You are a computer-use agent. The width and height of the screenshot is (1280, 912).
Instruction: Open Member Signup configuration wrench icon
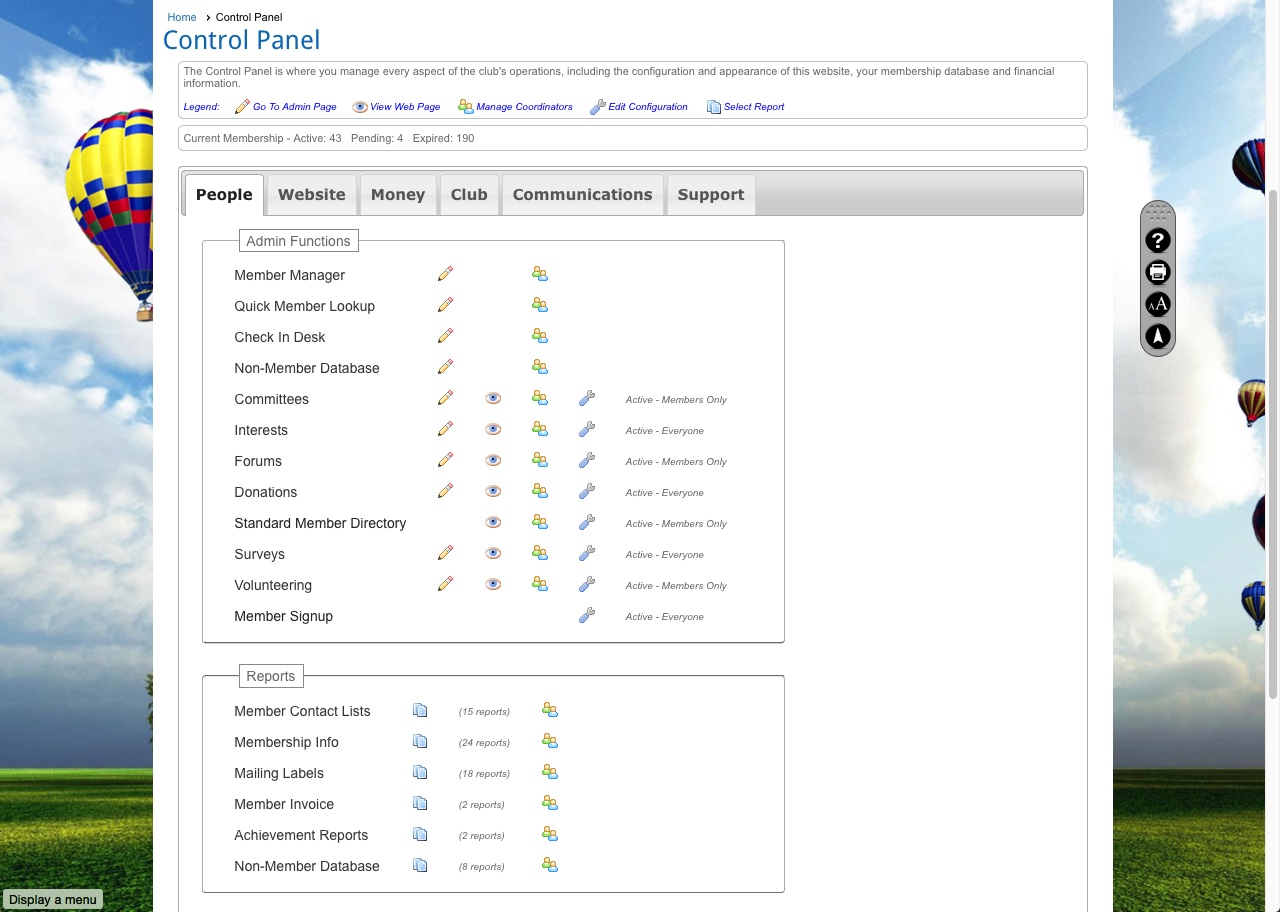tap(587, 616)
